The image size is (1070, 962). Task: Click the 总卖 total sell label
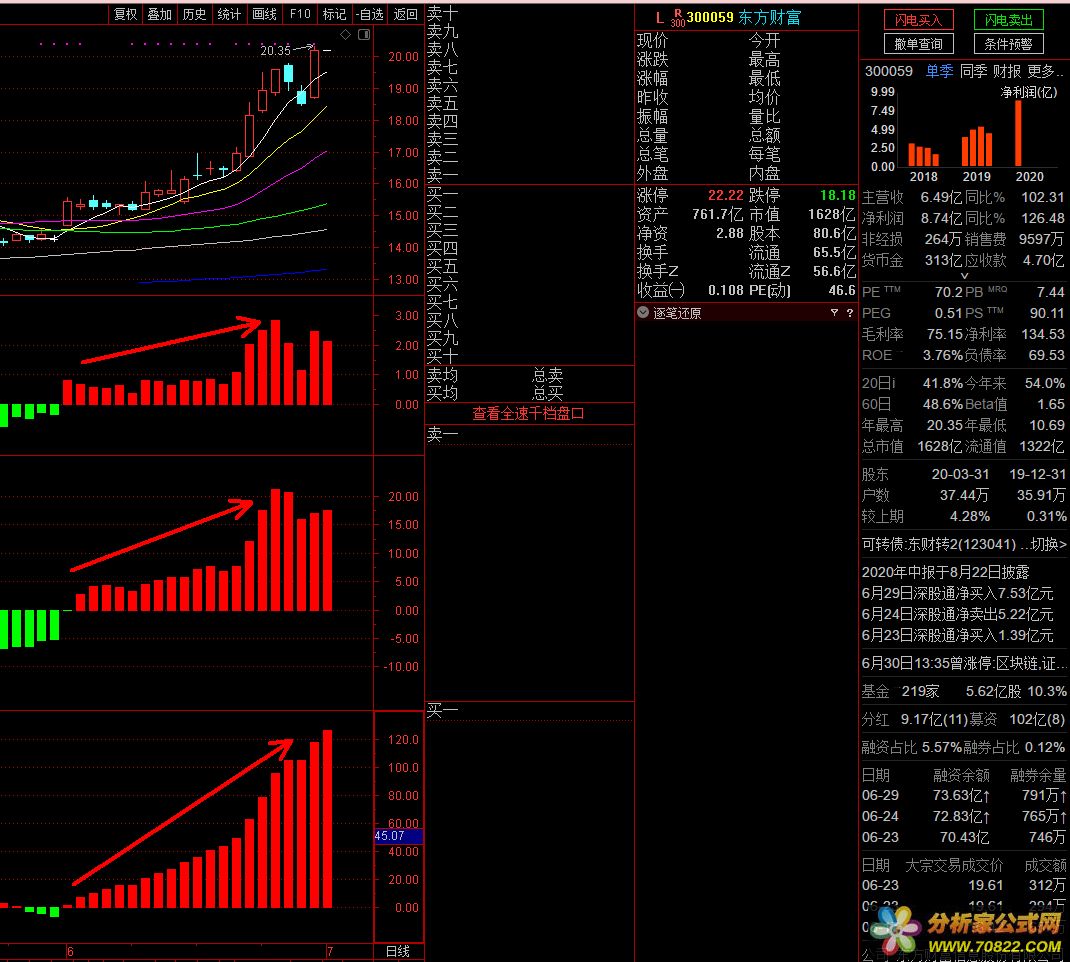click(x=548, y=375)
